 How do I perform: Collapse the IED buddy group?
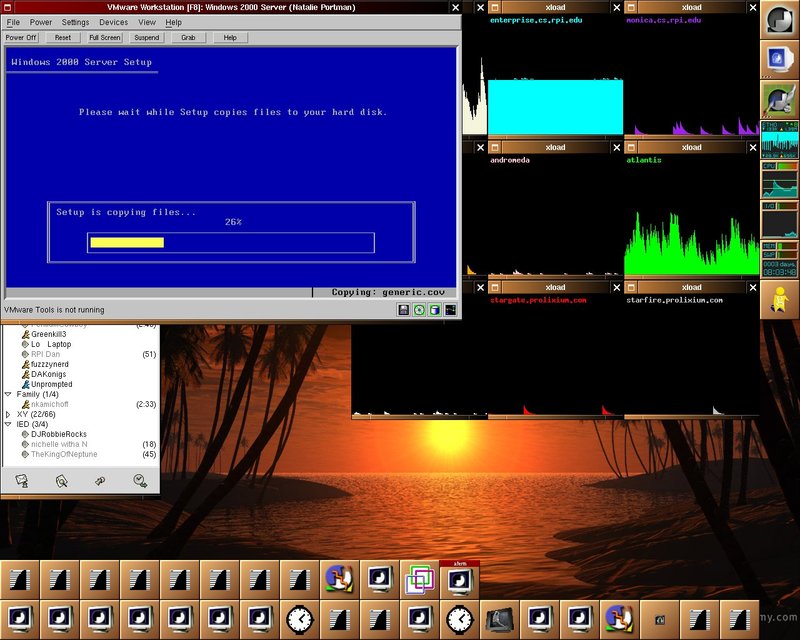[x=9, y=424]
